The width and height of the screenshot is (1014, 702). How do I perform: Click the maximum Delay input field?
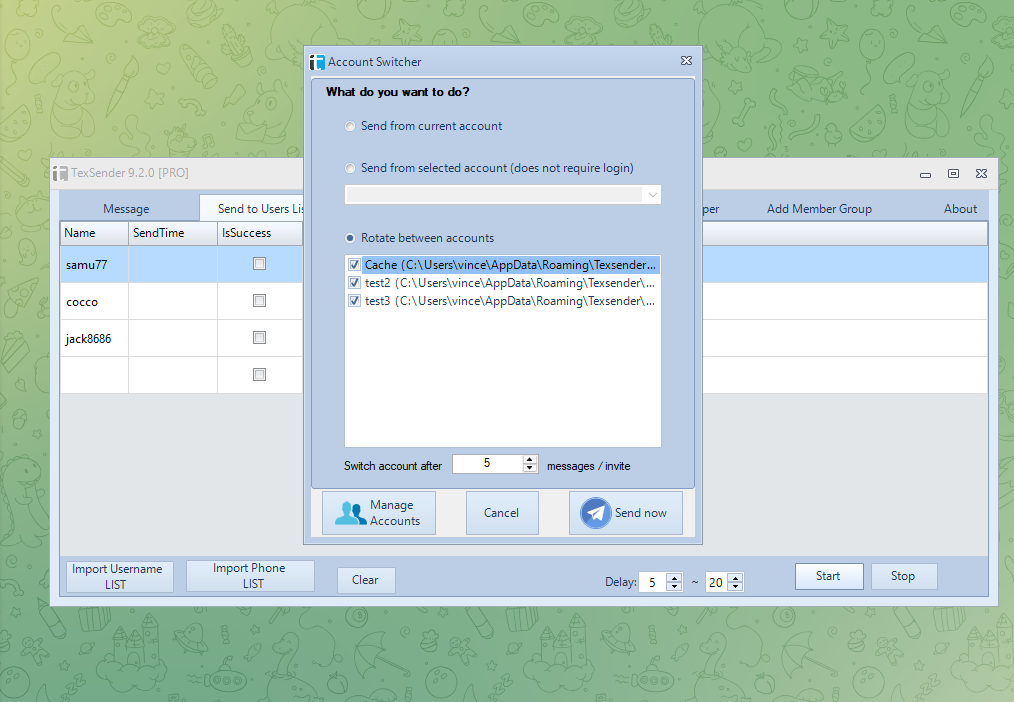717,582
